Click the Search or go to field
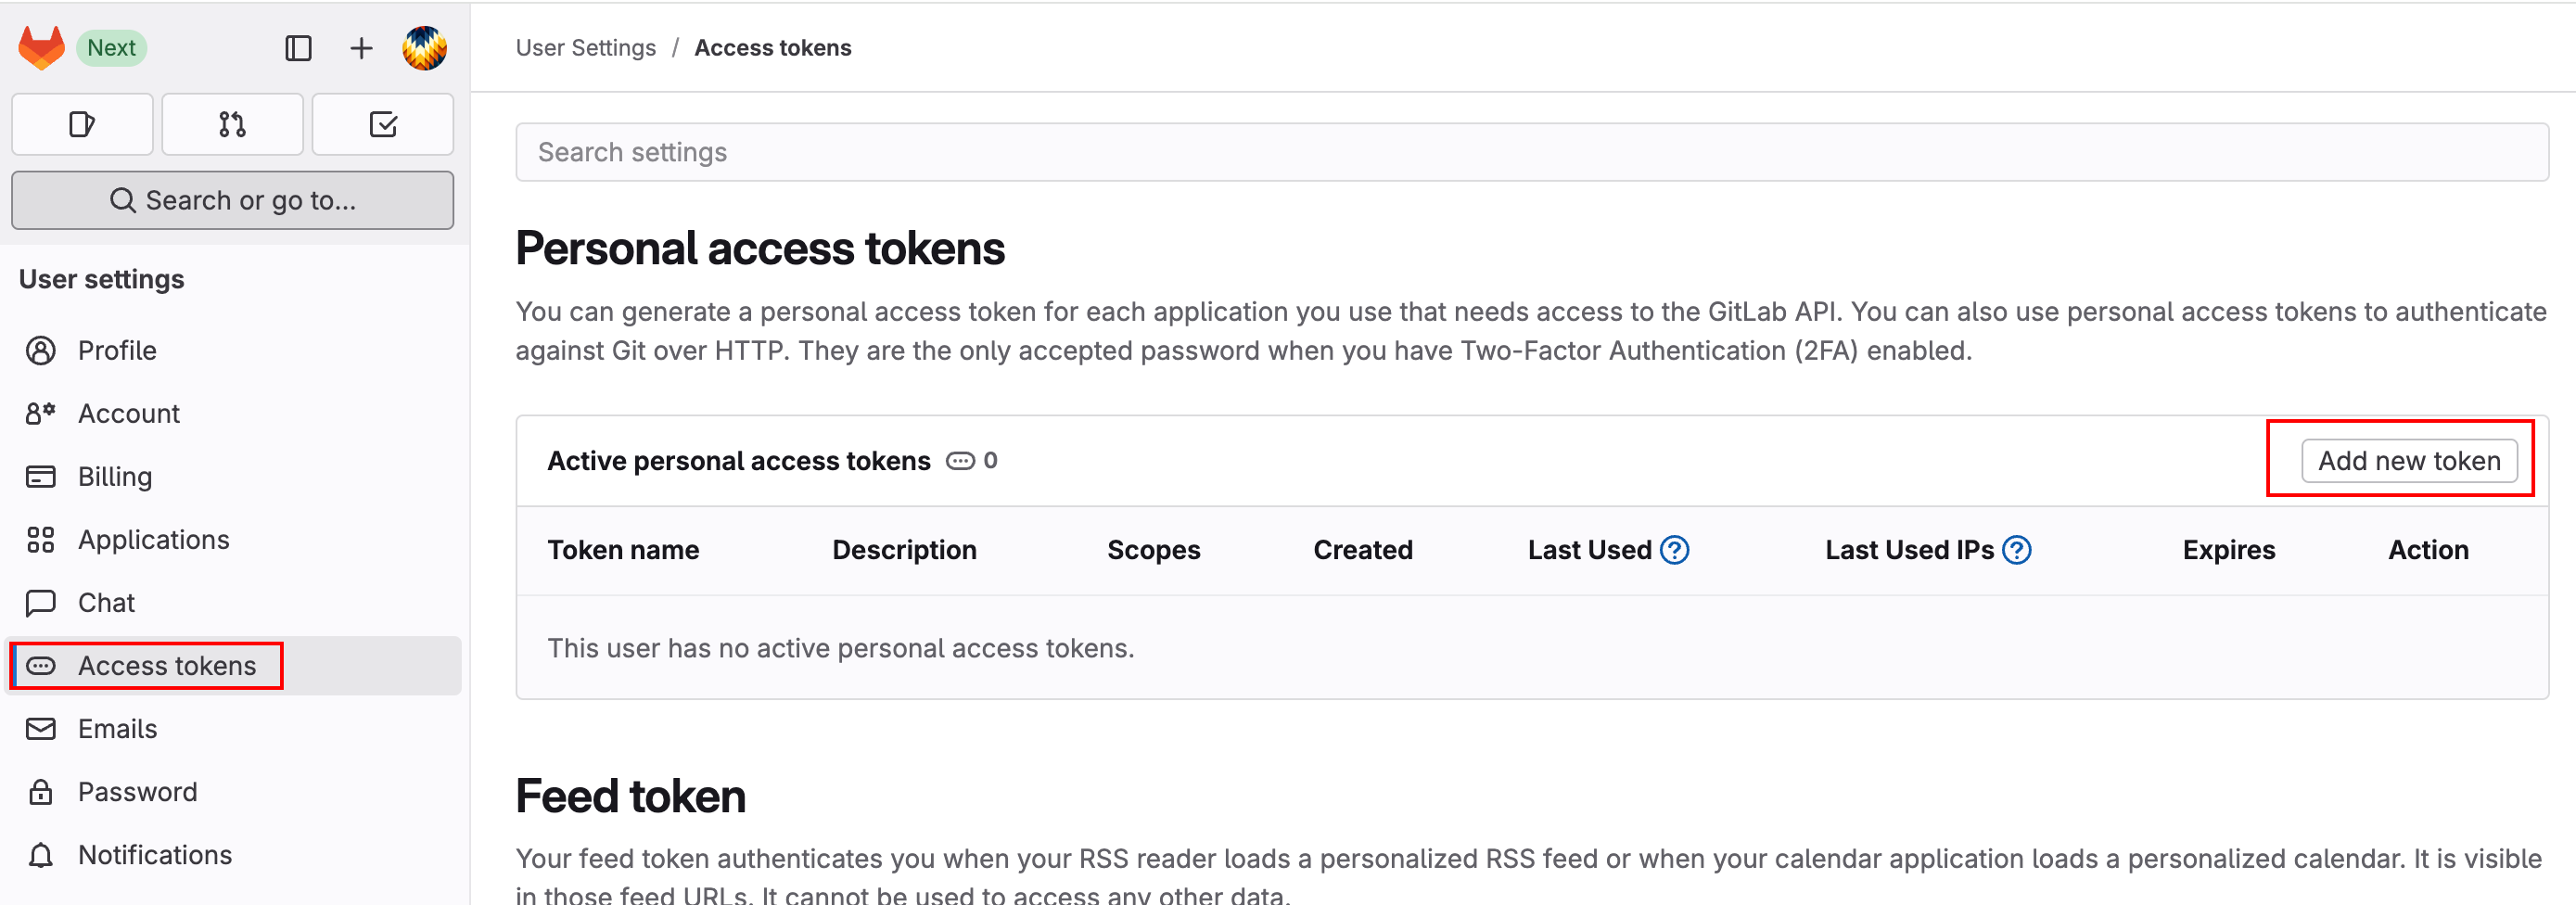This screenshot has height=905, width=2576. tap(232, 199)
